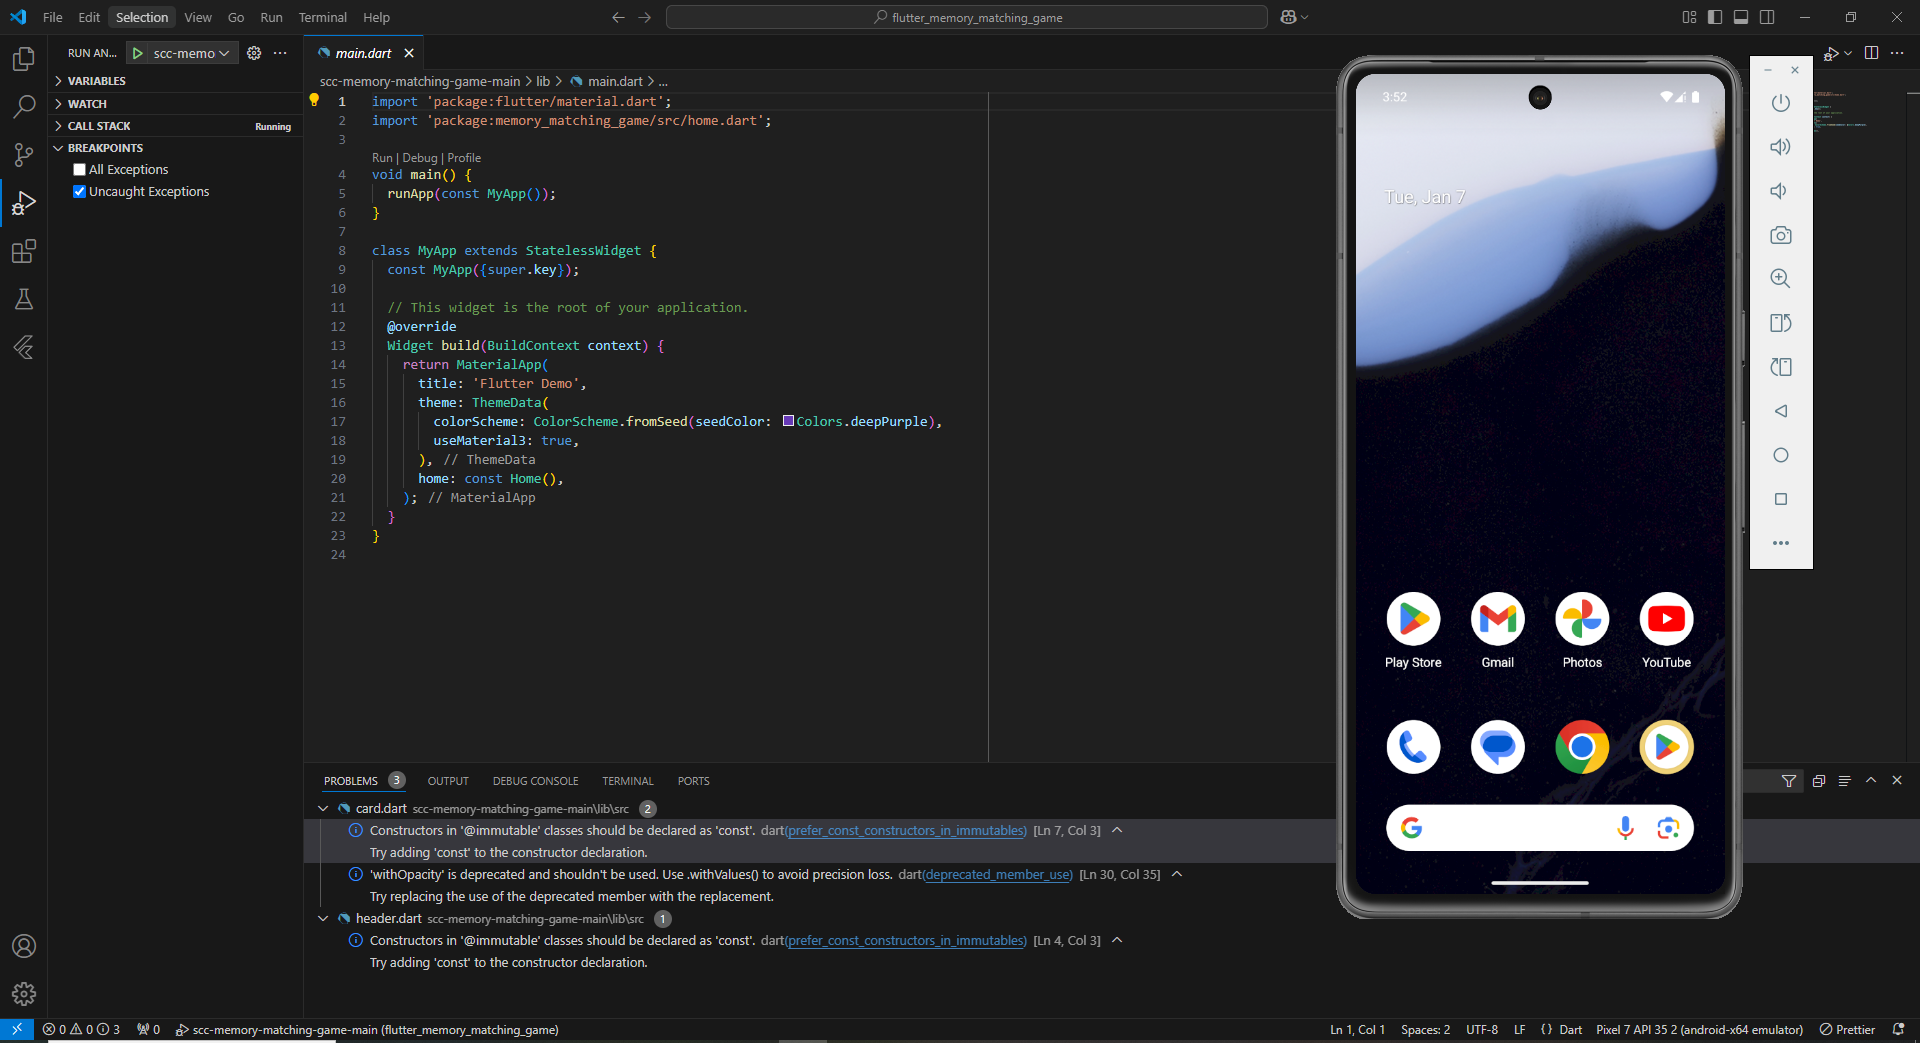The height and width of the screenshot is (1043, 1920).
Task: Collapse the withOpacity deprecated message chevron
Action: coord(1177,875)
